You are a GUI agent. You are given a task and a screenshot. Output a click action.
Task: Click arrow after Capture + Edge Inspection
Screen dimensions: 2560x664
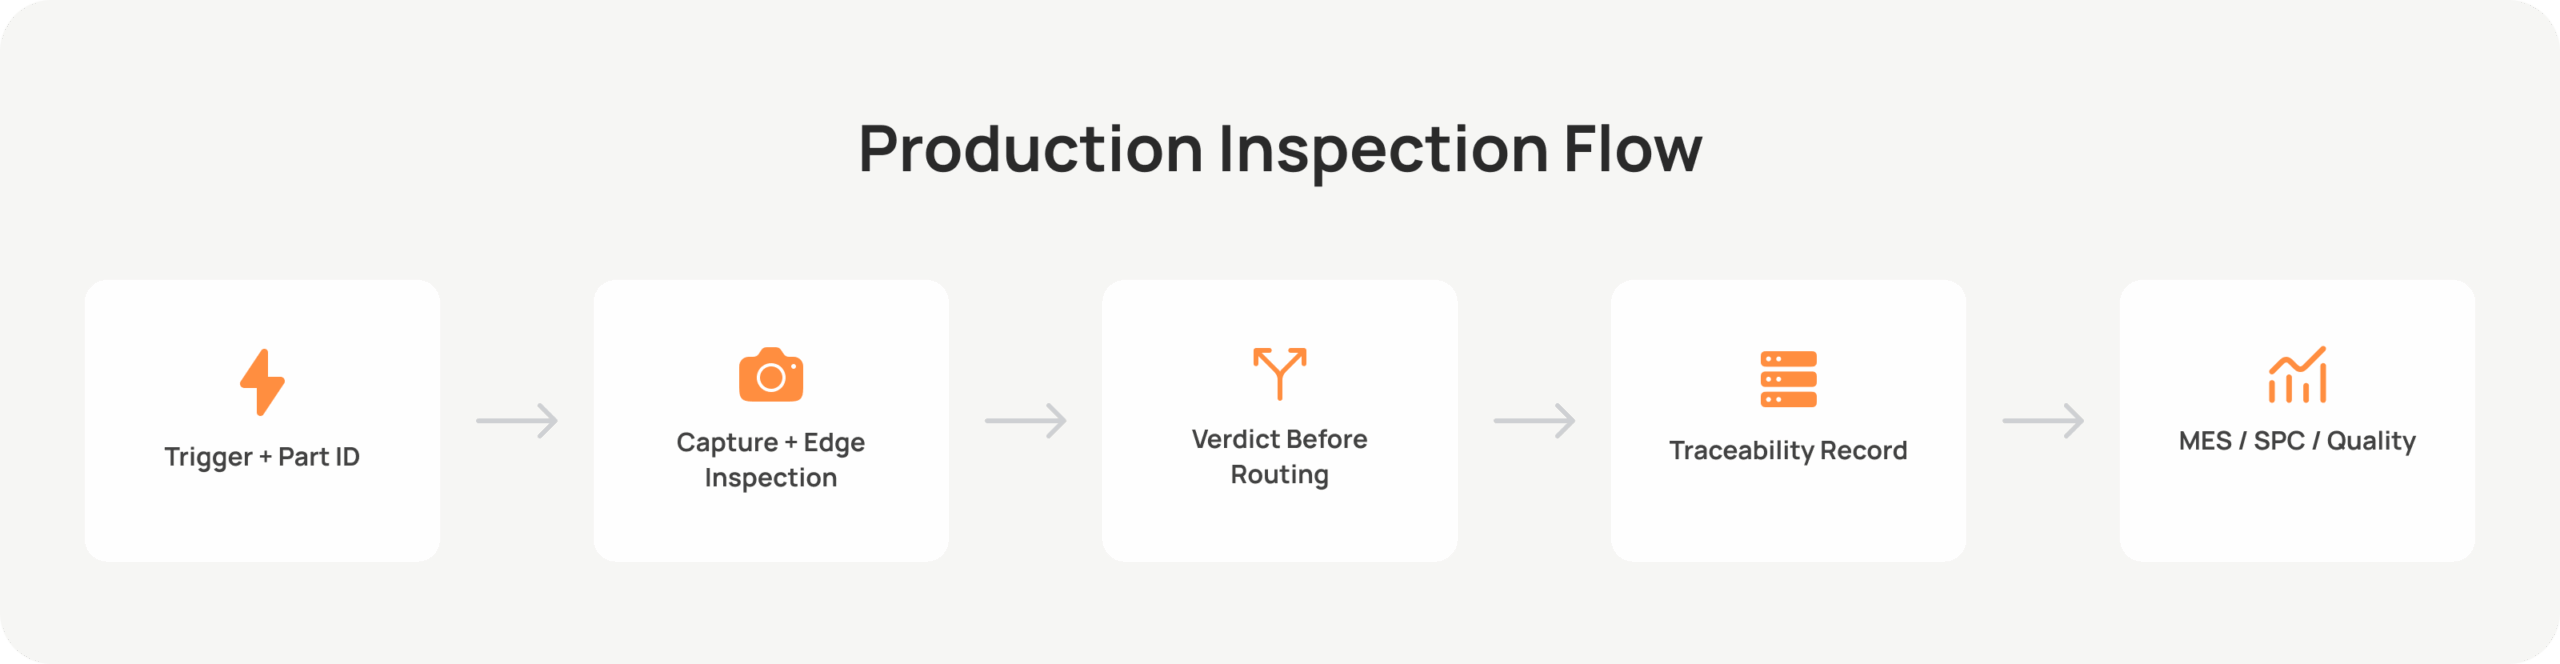(1026, 421)
